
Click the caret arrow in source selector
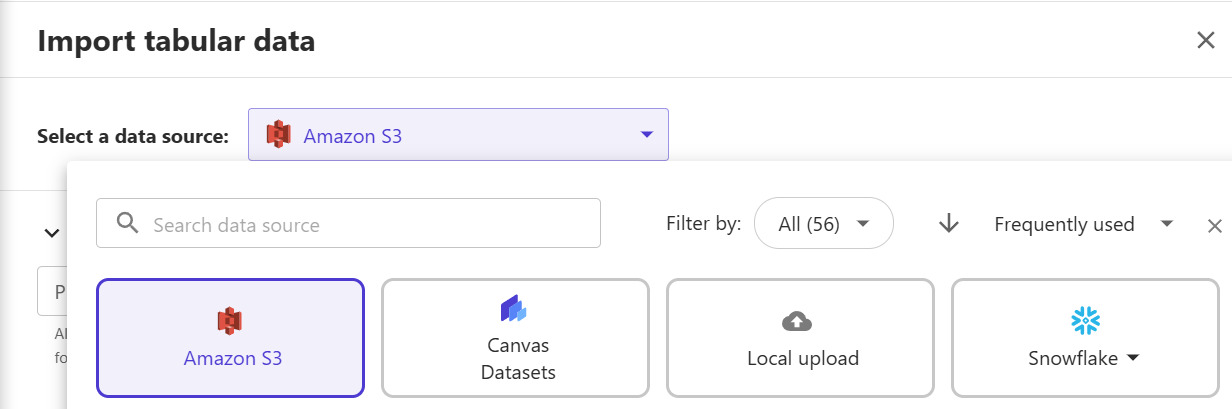pyautogui.click(x=647, y=135)
